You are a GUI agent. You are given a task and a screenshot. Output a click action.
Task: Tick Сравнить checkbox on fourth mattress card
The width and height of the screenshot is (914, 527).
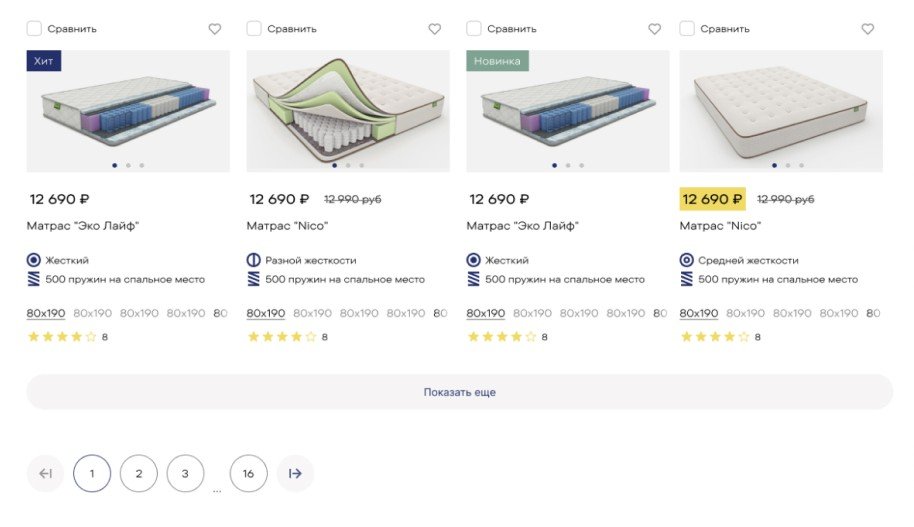pyautogui.click(x=687, y=29)
